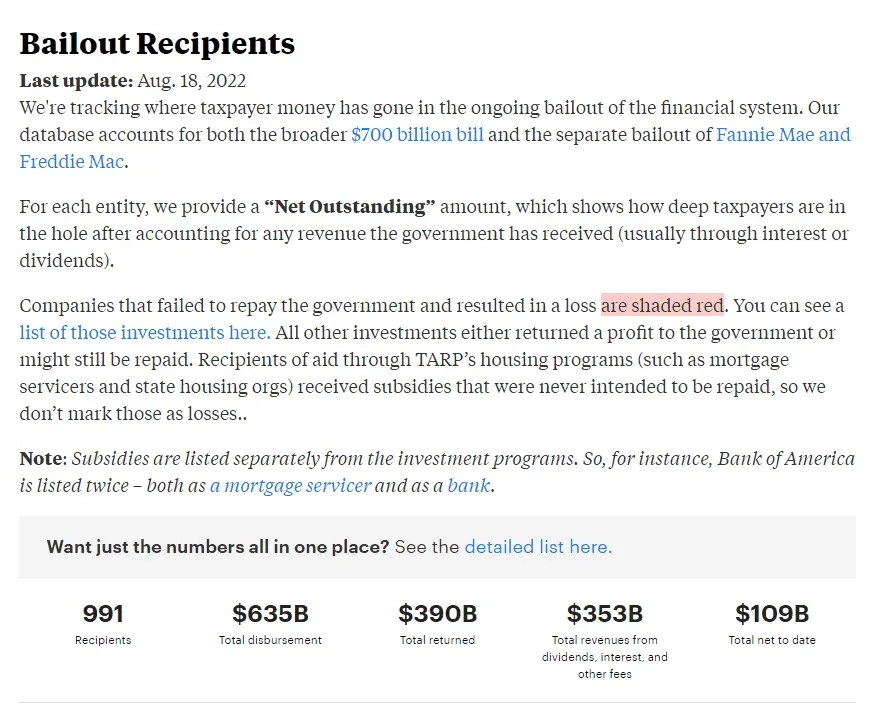Click 'Want just the numbers all in one place?'
The image size is (879, 713).
click(x=218, y=547)
